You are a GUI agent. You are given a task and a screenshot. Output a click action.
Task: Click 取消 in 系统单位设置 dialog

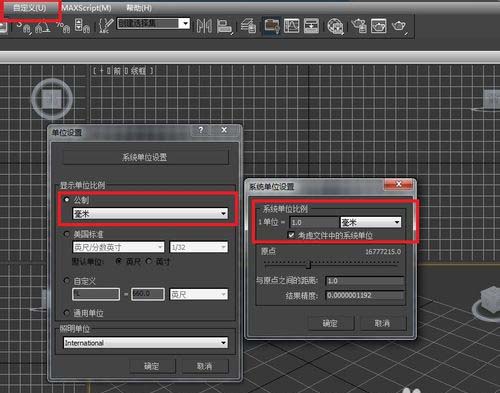[x=383, y=323]
